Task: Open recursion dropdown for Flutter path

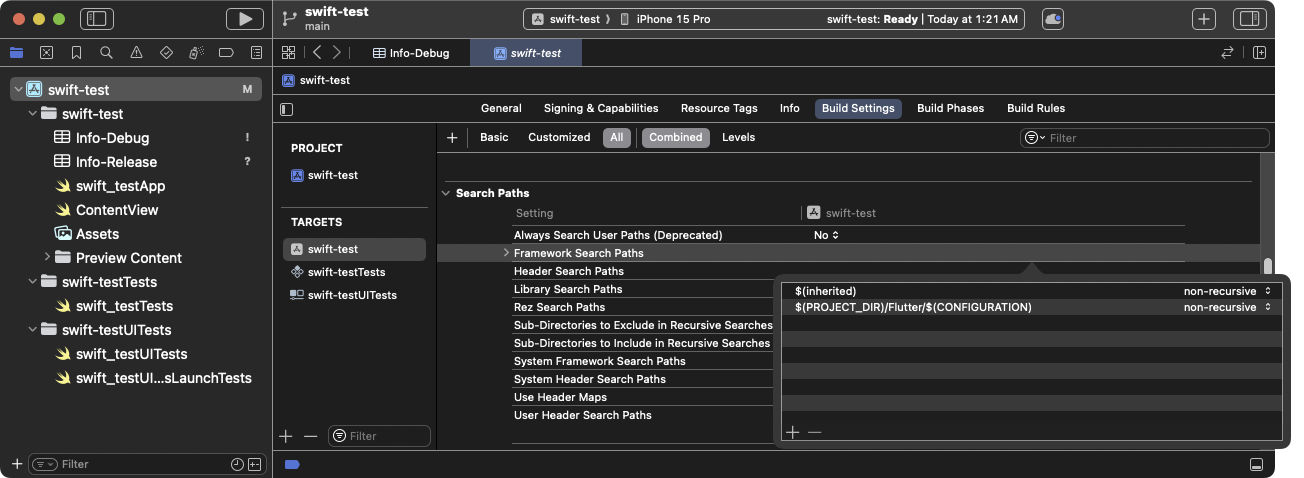Action: pos(1227,307)
